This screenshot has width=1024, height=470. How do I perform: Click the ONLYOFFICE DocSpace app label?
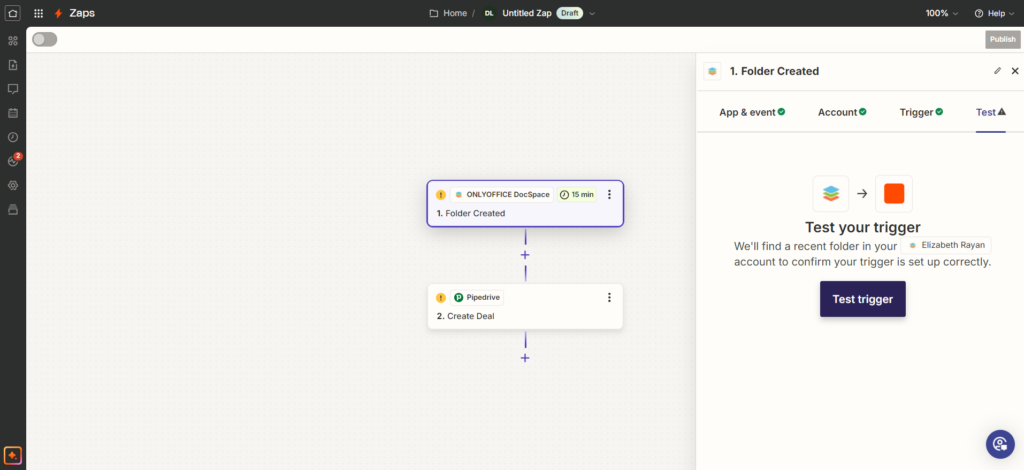[x=502, y=195]
